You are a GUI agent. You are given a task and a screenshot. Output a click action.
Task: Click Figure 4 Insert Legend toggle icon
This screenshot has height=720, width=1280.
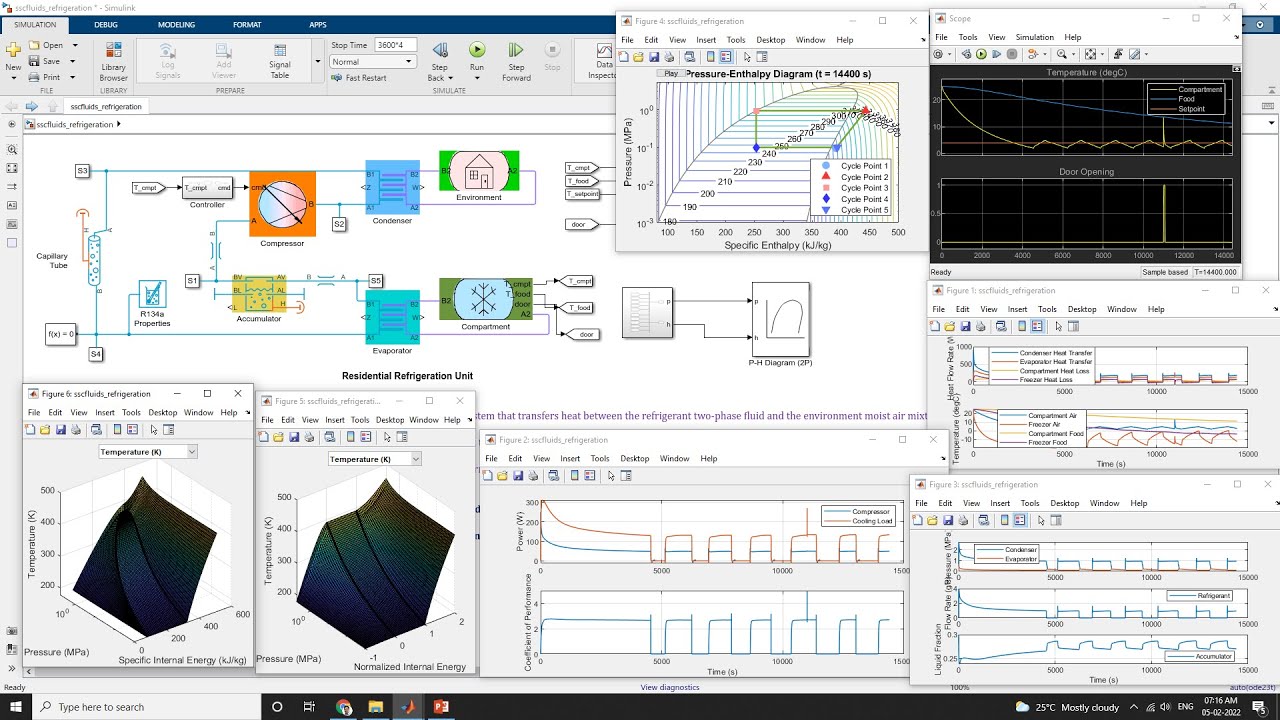pos(726,57)
